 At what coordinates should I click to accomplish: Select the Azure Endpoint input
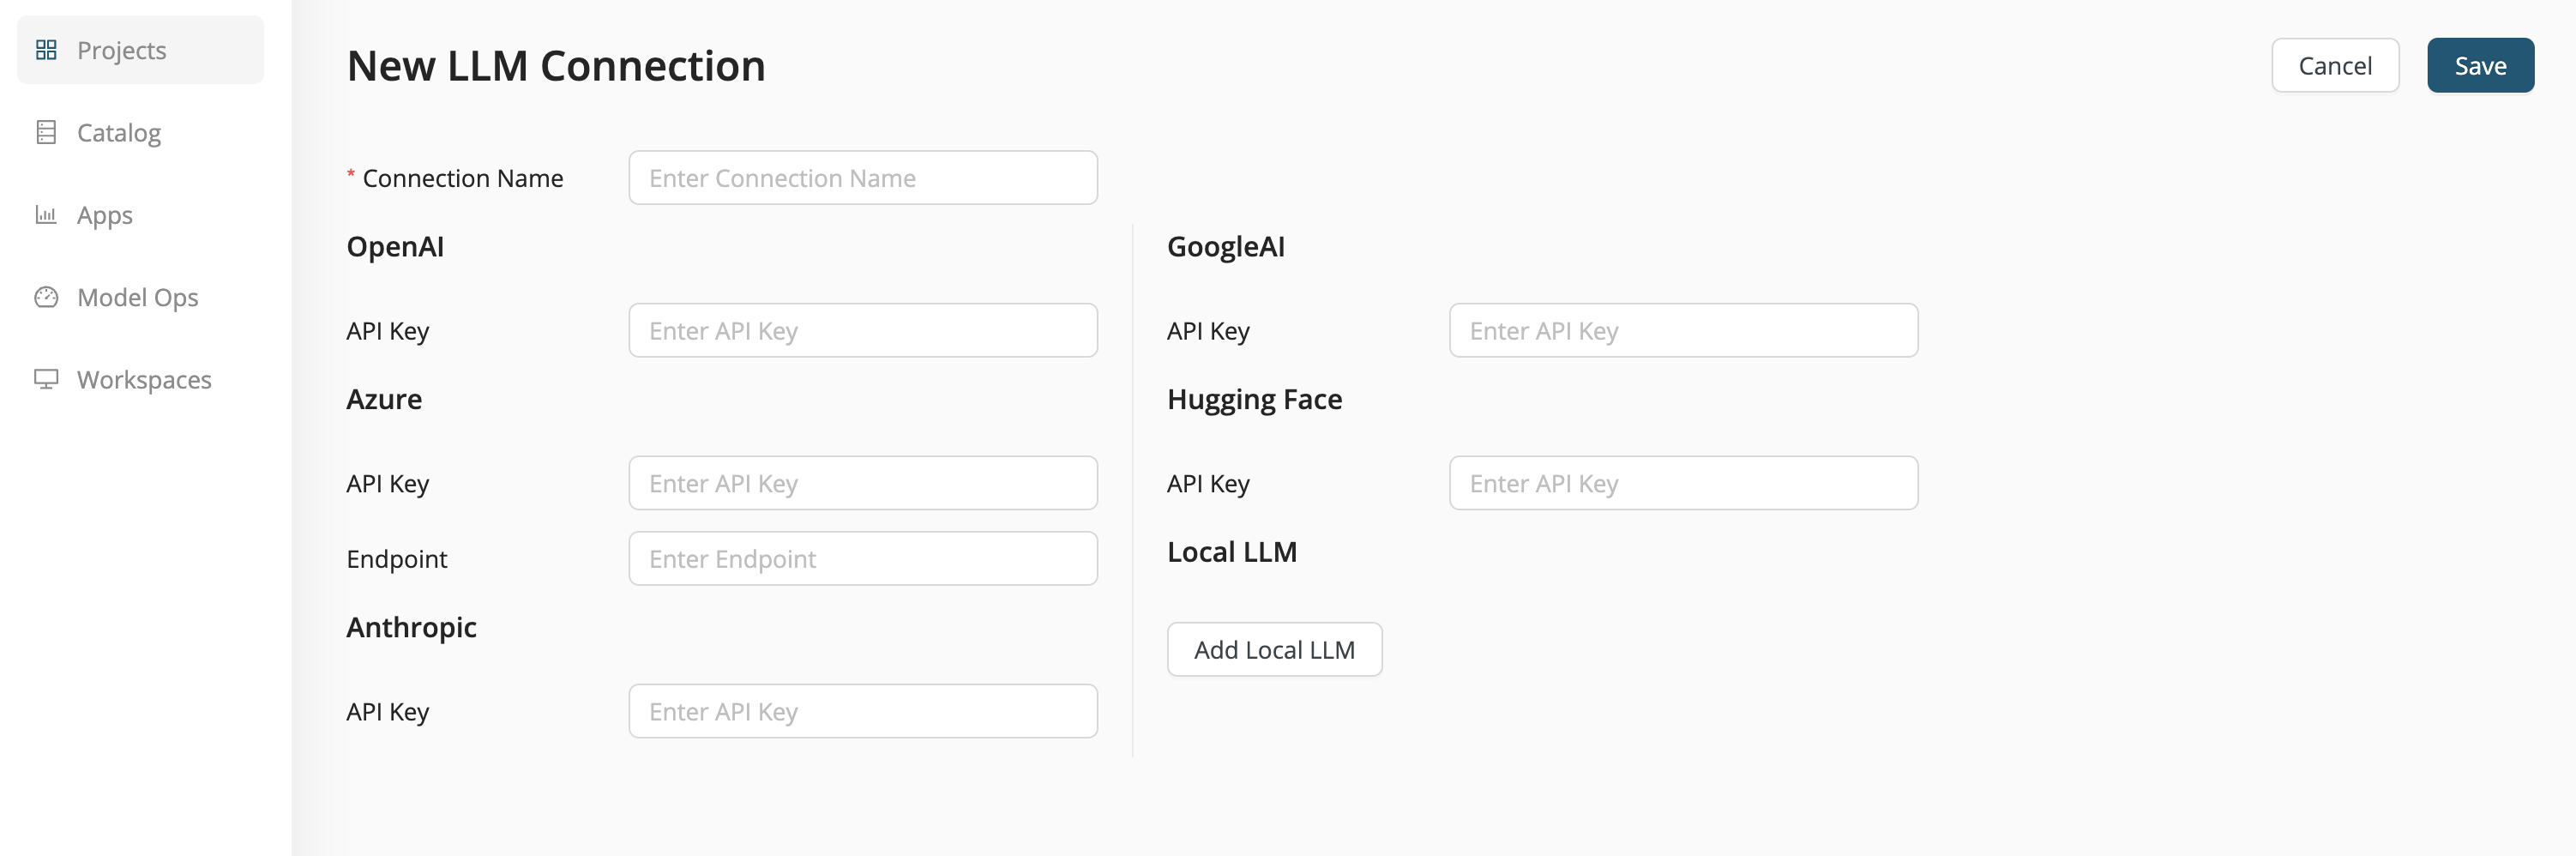(863, 559)
